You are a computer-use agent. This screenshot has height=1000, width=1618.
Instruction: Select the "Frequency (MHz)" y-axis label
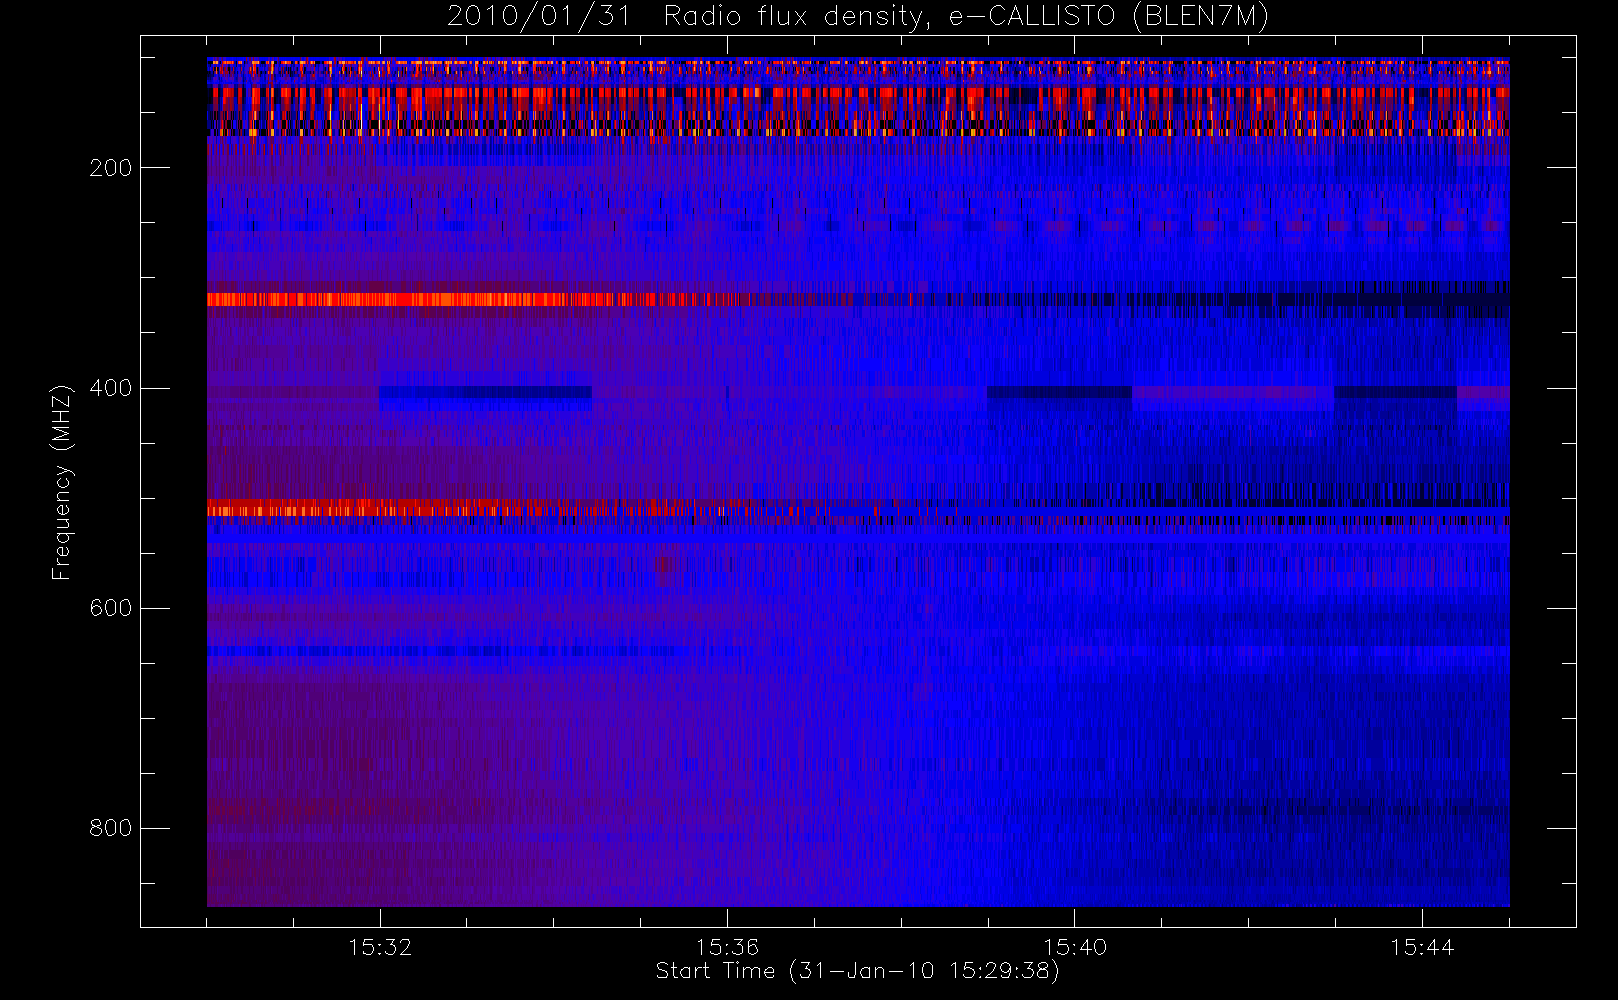click(x=62, y=482)
